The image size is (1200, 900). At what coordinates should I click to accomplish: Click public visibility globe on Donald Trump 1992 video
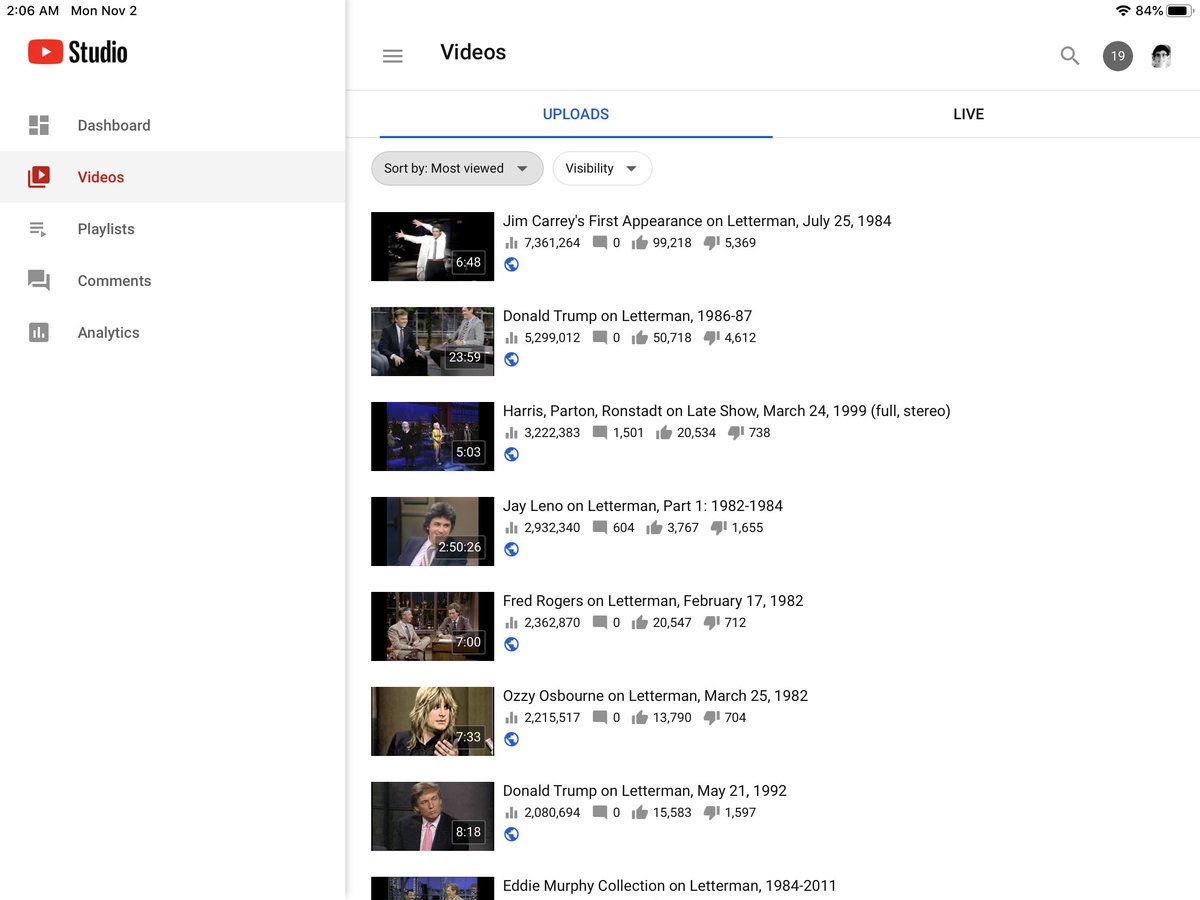tap(511, 835)
